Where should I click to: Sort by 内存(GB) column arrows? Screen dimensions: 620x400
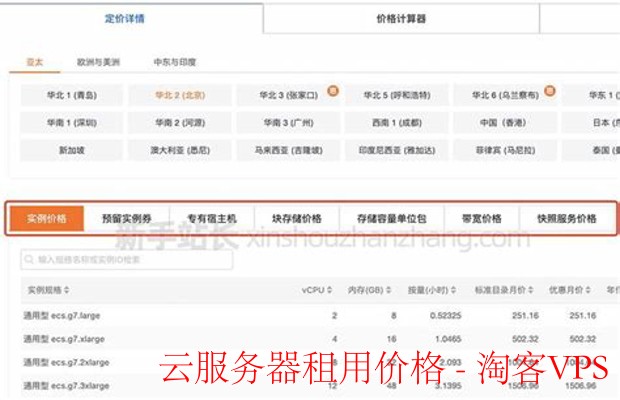click(x=388, y=290)
